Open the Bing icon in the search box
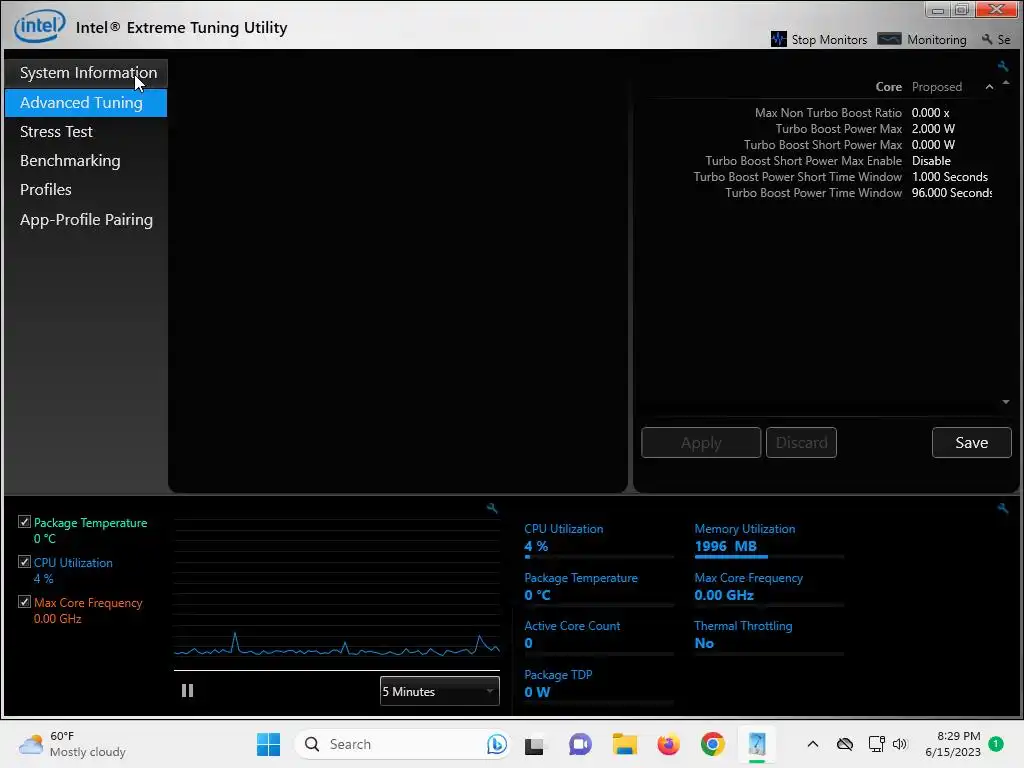This screenshot has height=768, width=1024. [x=496, y=744]
